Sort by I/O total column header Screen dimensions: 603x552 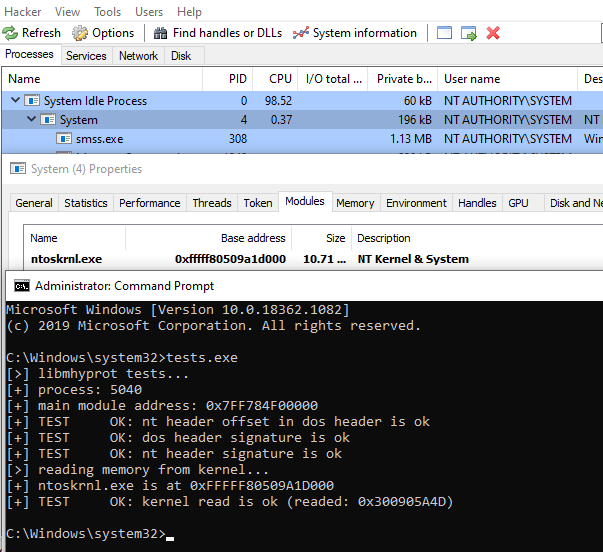[333, 79]
